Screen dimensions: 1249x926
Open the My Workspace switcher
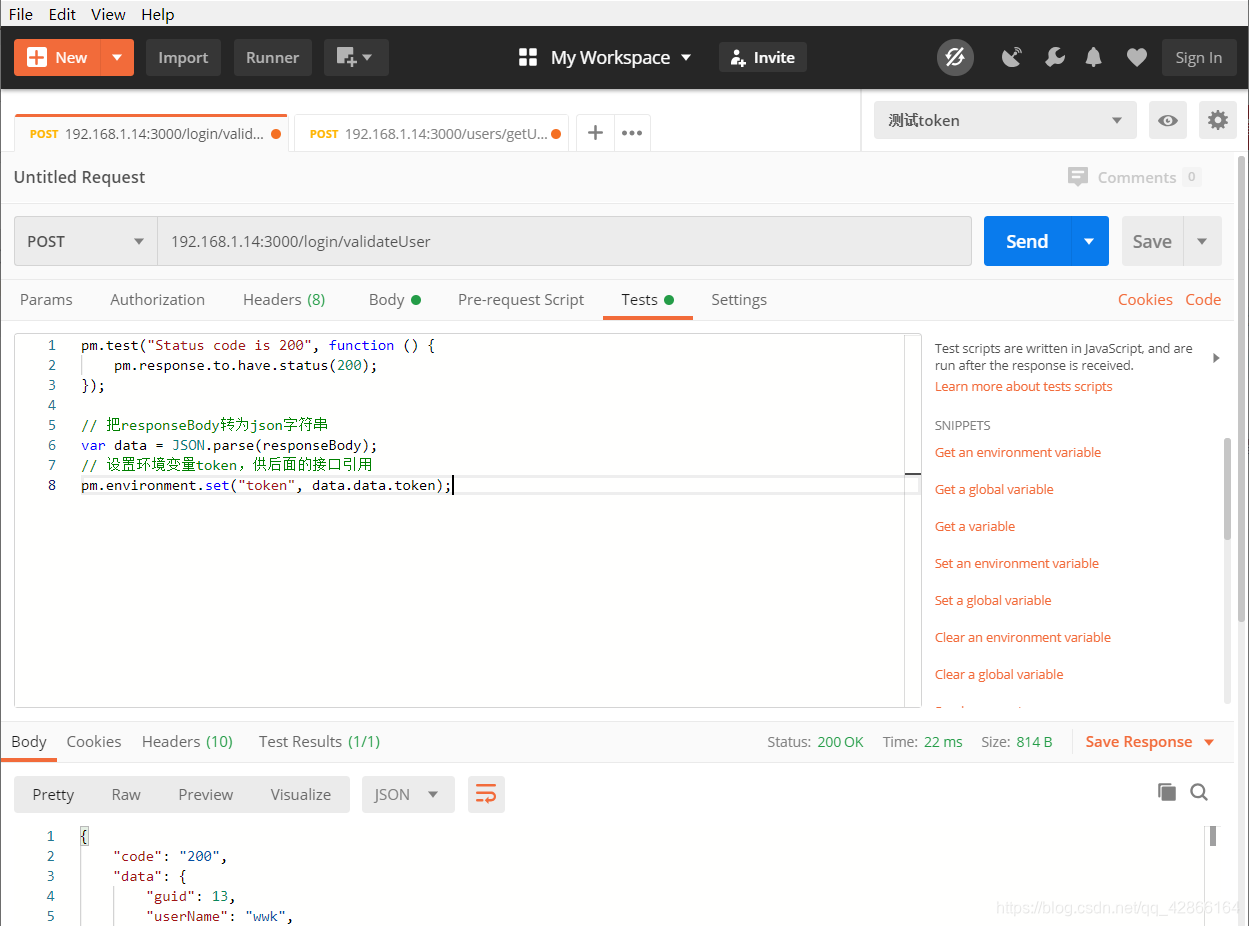point(605,57)
